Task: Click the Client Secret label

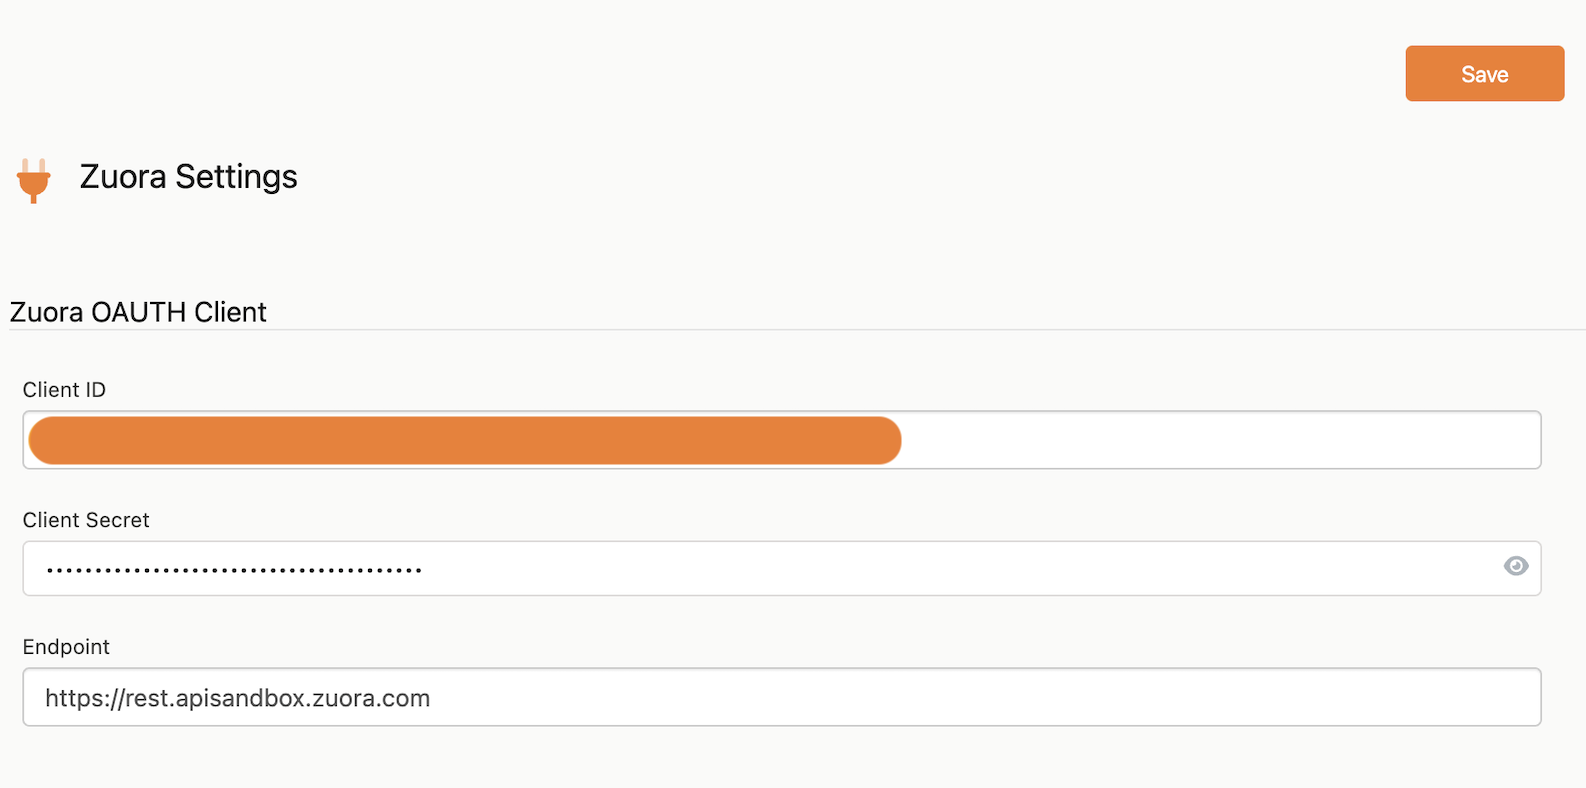Action: (x=86, y=520)
